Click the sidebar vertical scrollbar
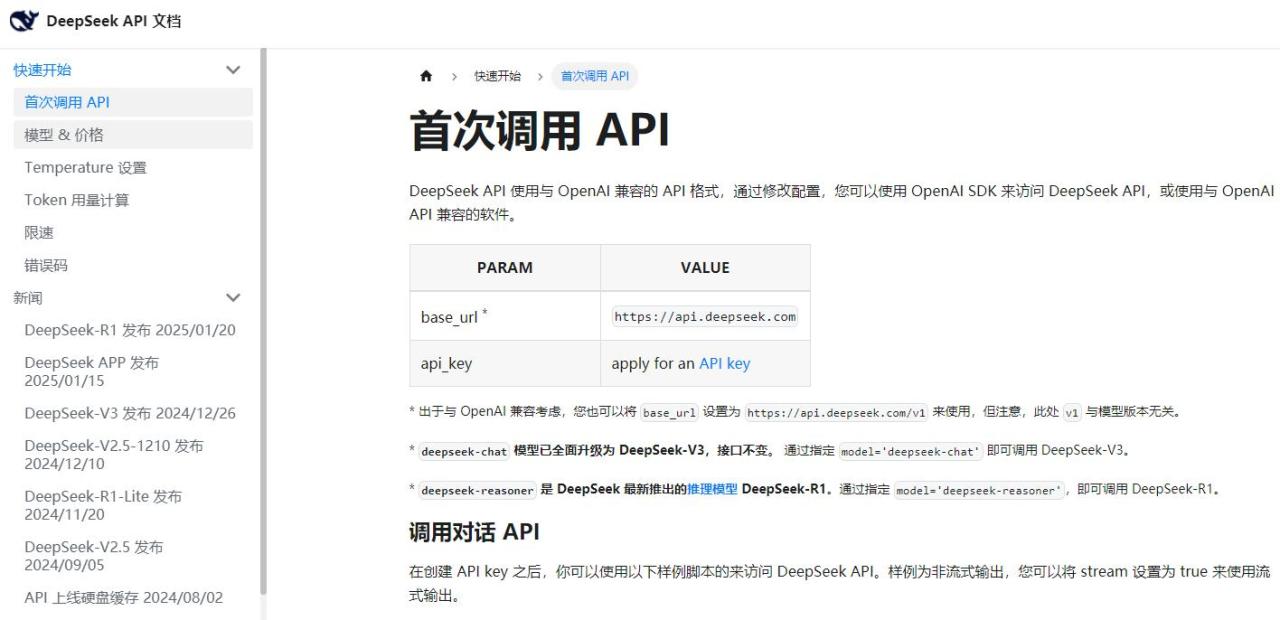This screenshot has height=620, width=1280. [264, 320]
